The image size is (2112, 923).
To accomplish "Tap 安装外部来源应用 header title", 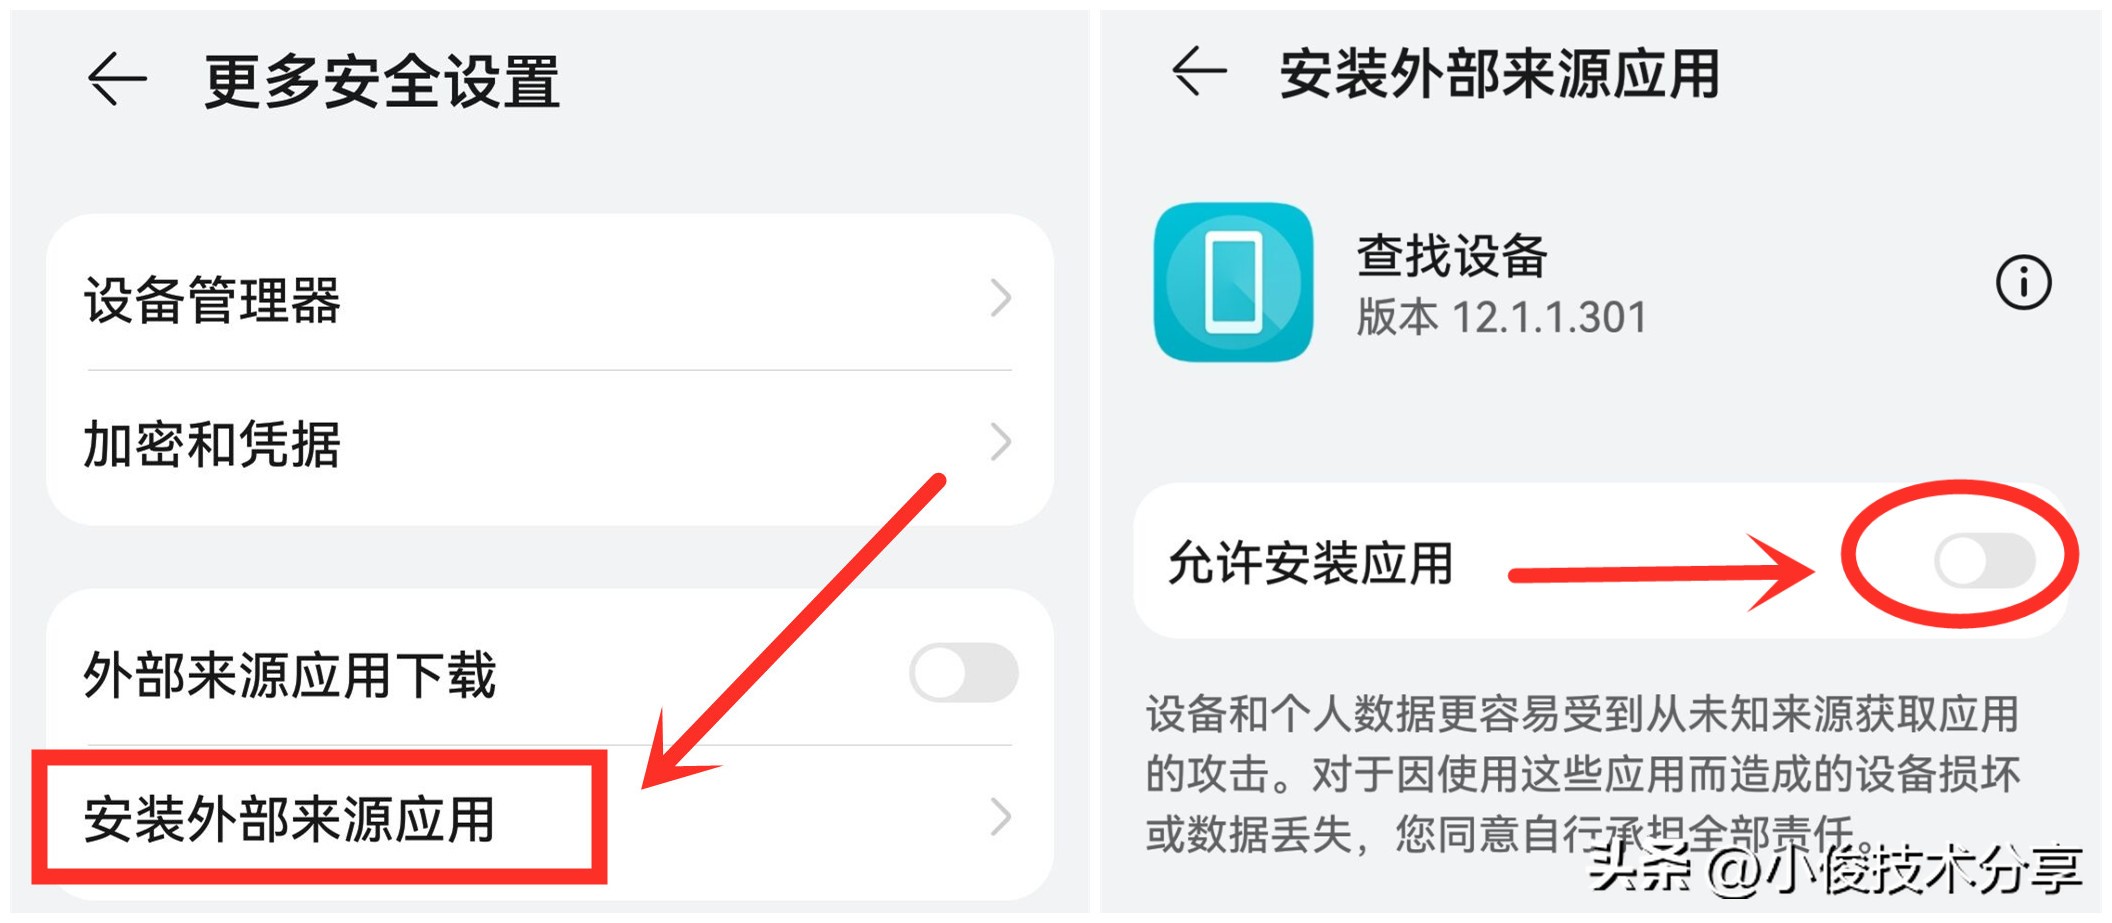I will pos(1499,74).
